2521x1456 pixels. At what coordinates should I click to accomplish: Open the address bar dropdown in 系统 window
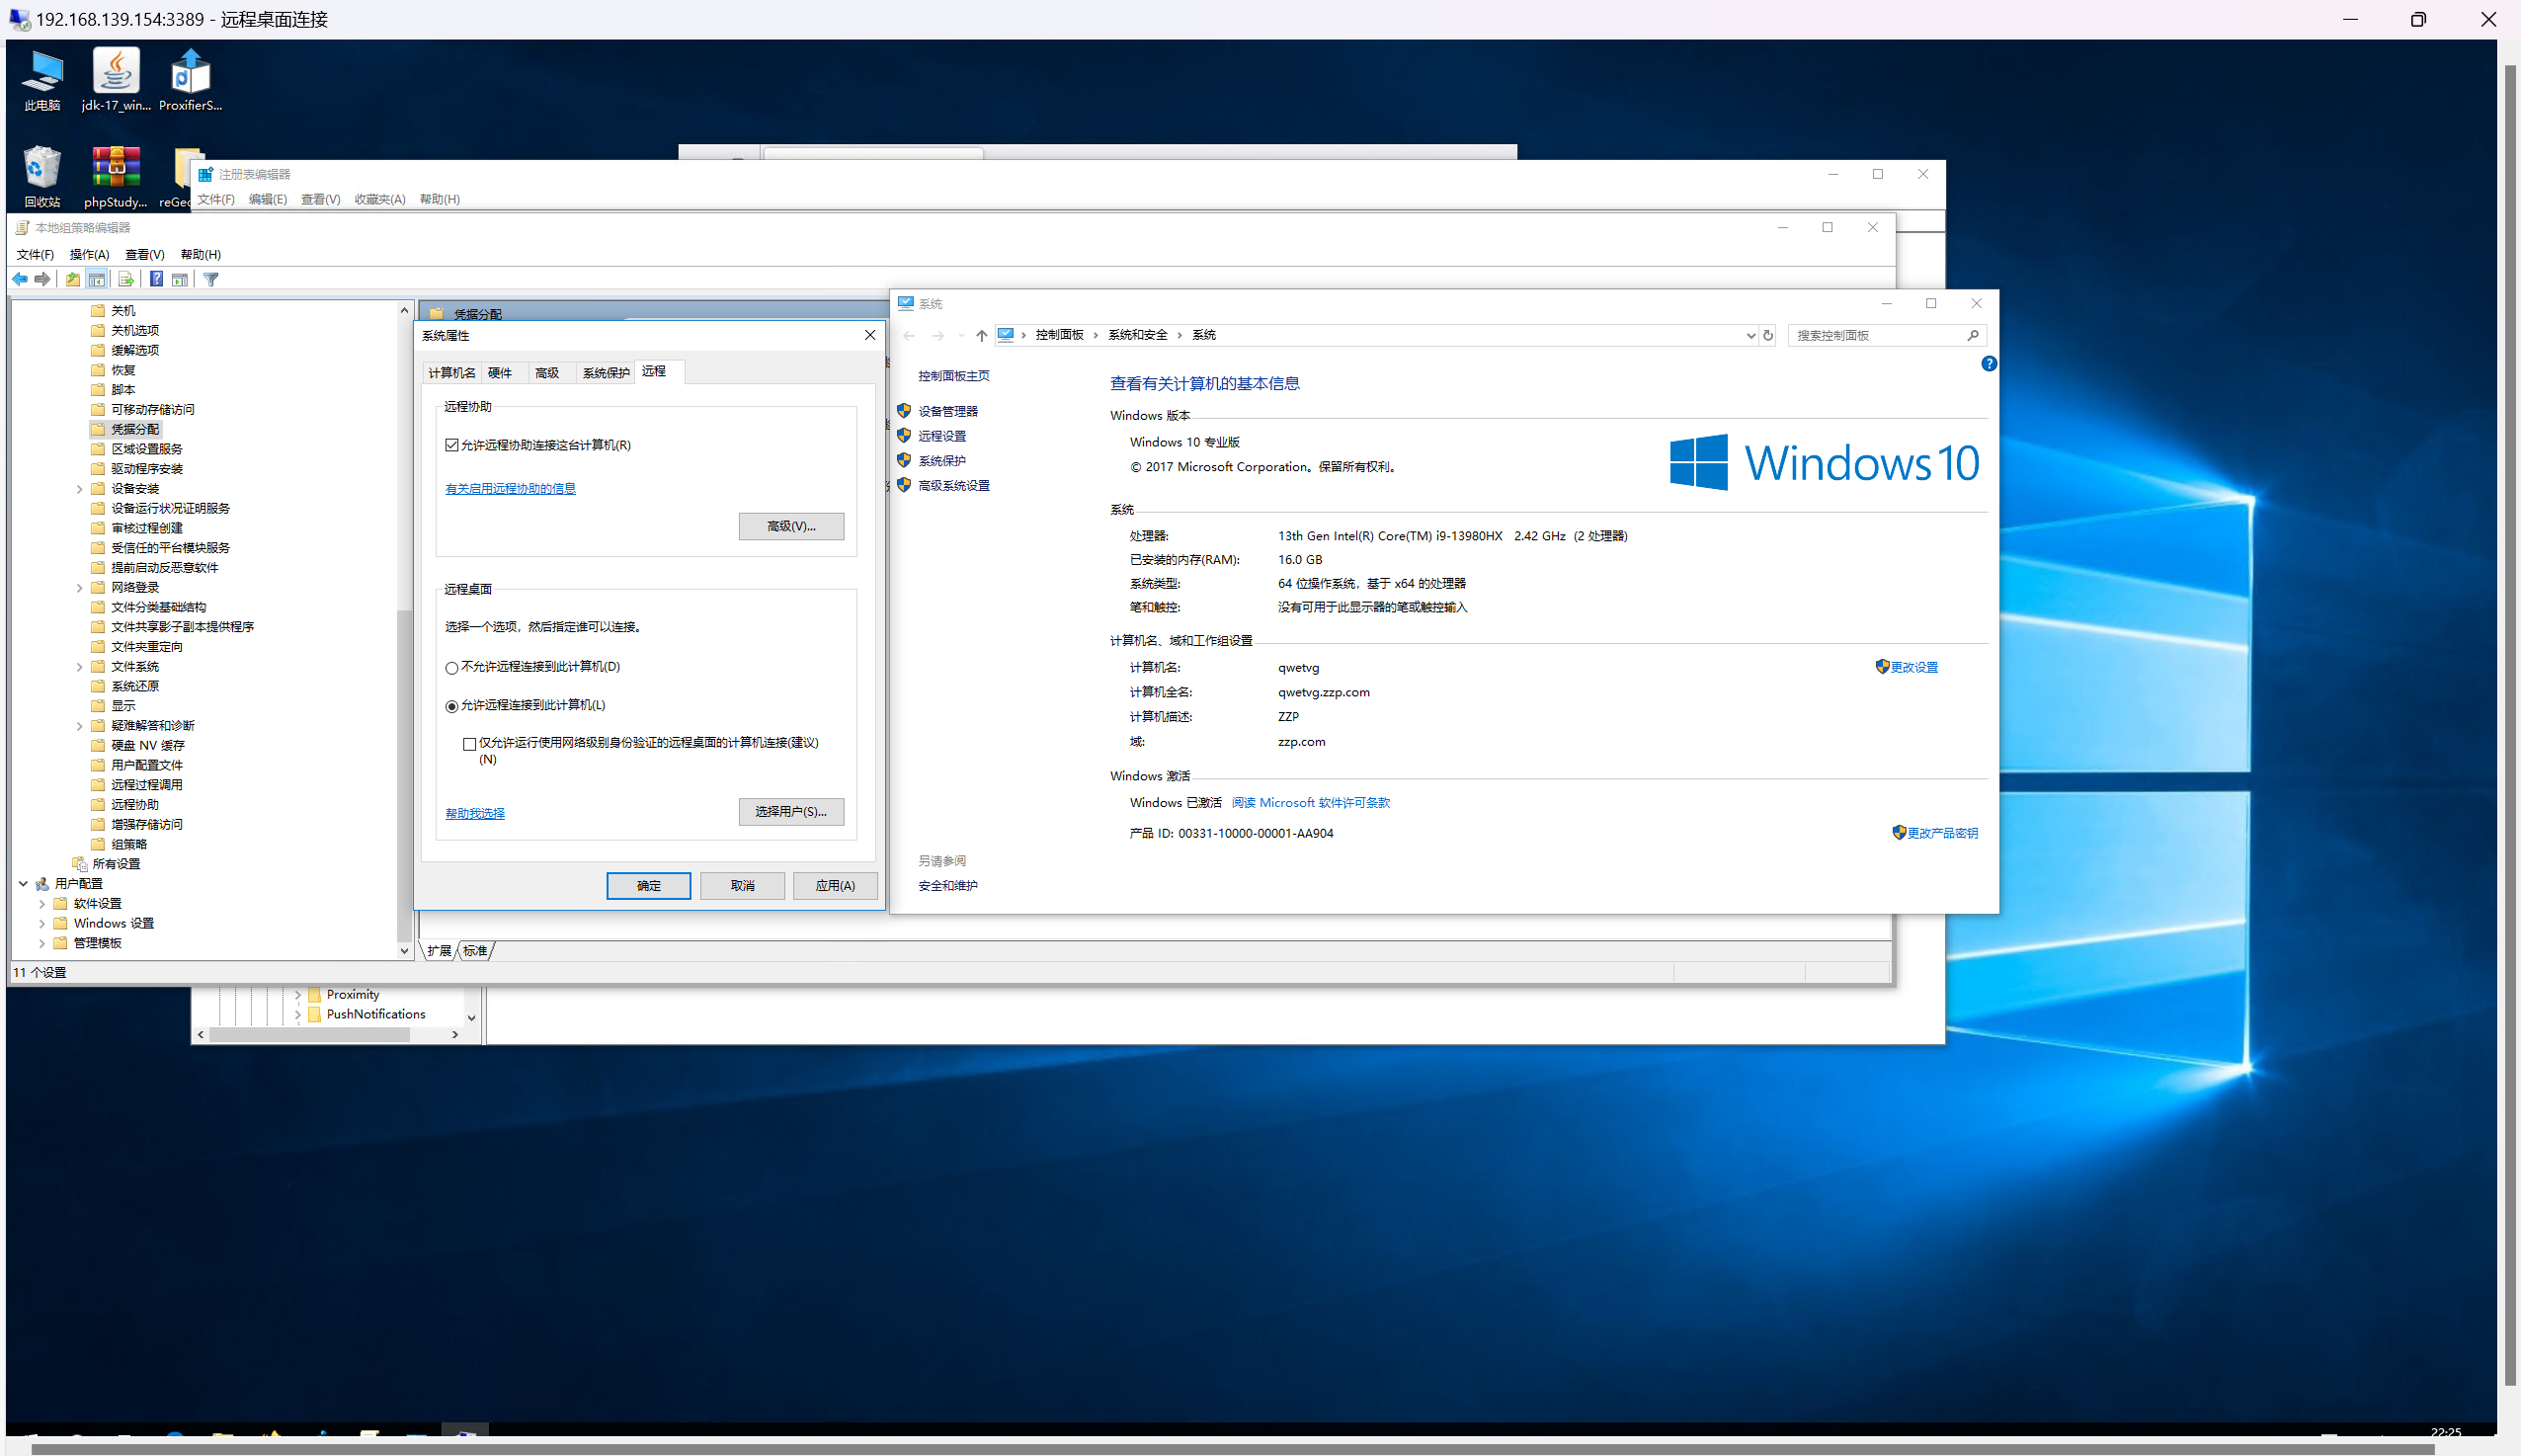pyautogui.click(x=1750, y=335)
